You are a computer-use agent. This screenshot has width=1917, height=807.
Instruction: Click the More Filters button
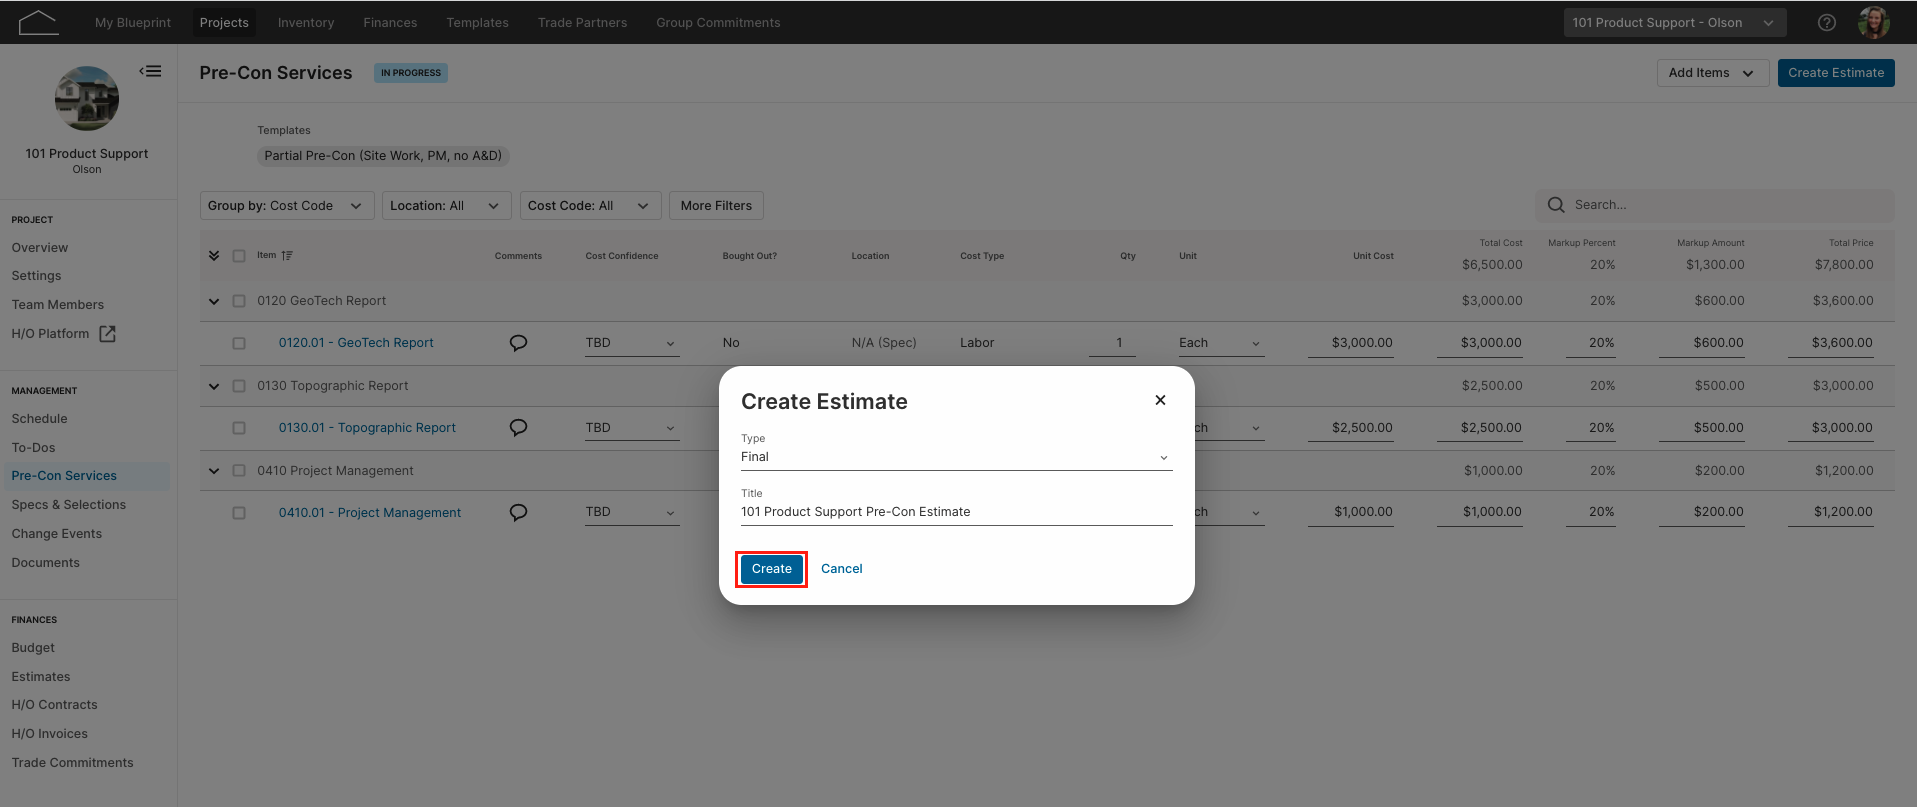tap(716, 206)
